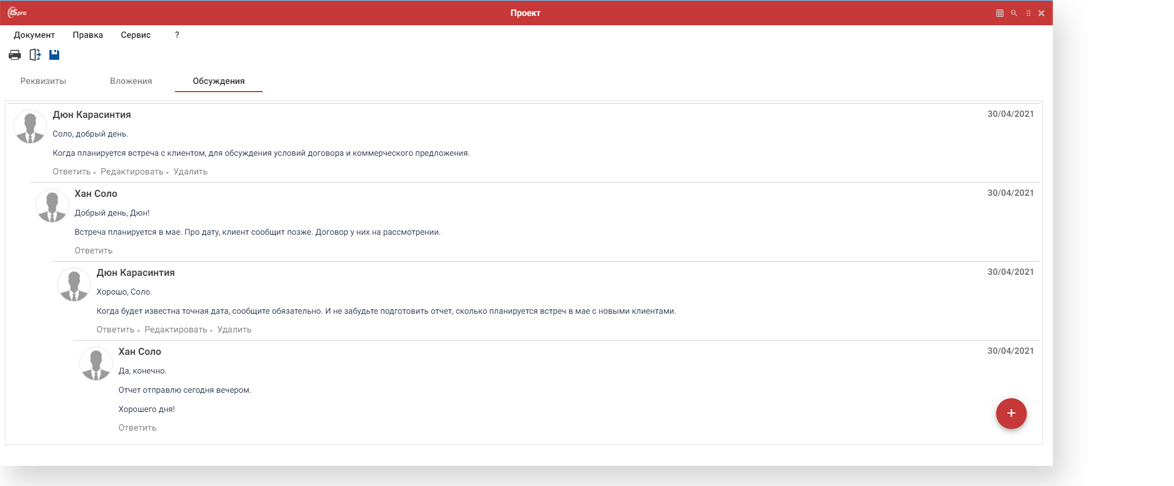Open the Сервис menu
The height and width of the screenshot is (486, 1174).
coord(136,34)
